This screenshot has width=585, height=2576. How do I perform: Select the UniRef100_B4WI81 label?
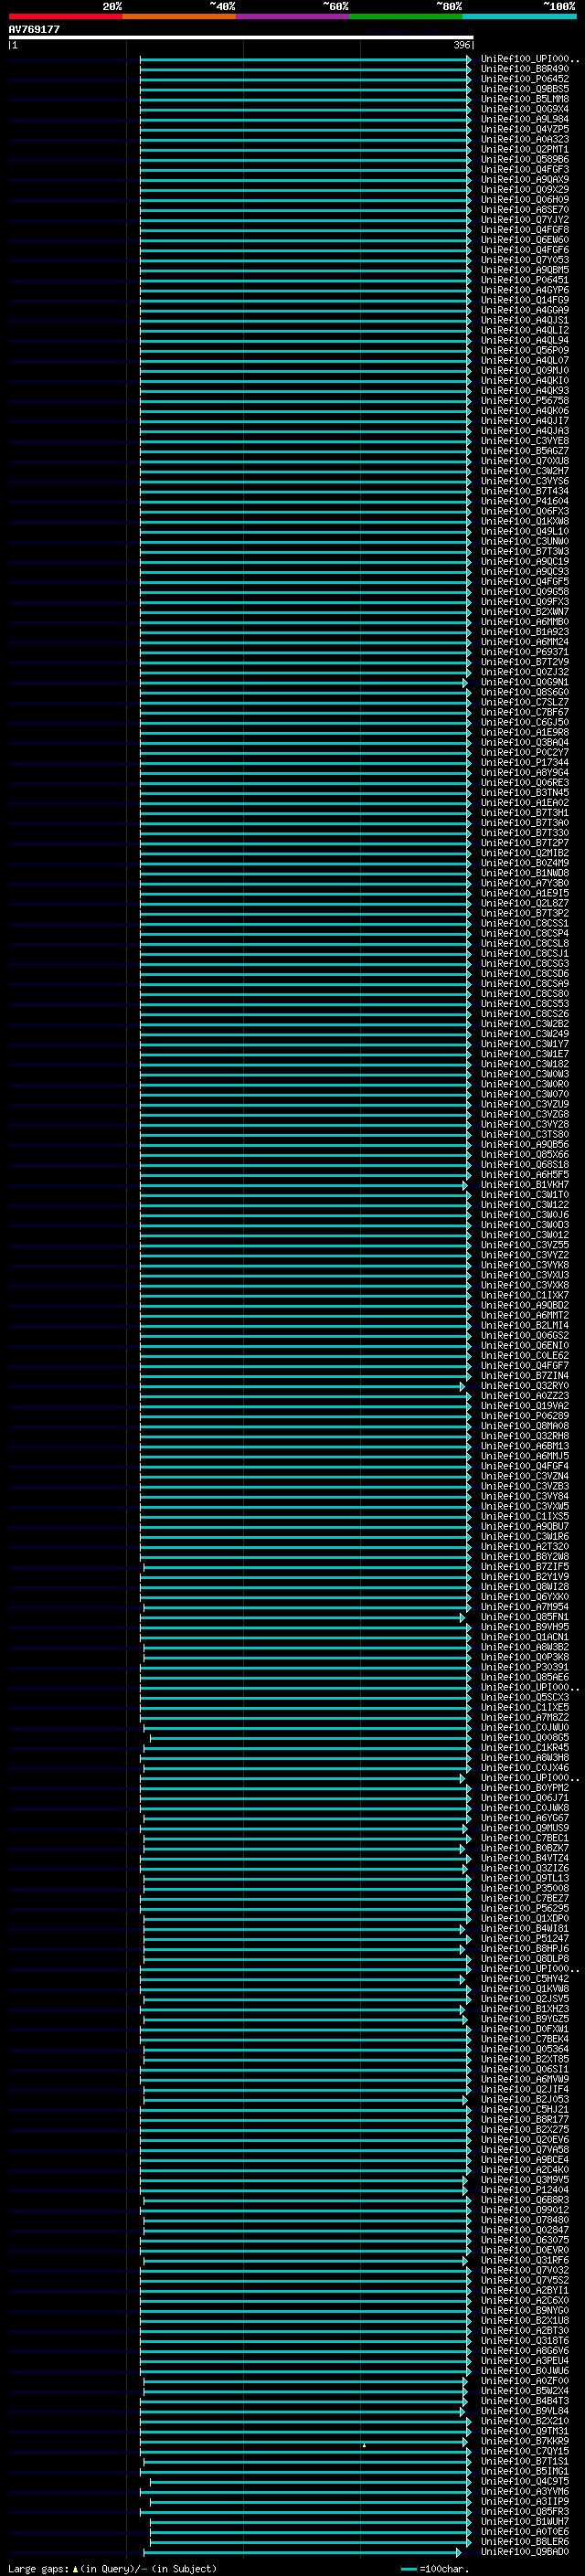pyautogui.click(x=525, y=1928)
